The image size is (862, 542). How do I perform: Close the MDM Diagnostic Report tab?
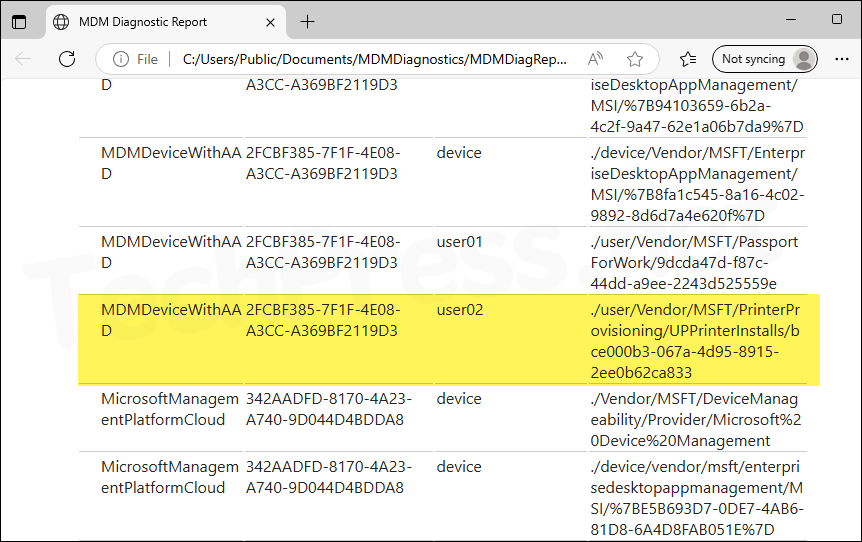pos(270,23)
